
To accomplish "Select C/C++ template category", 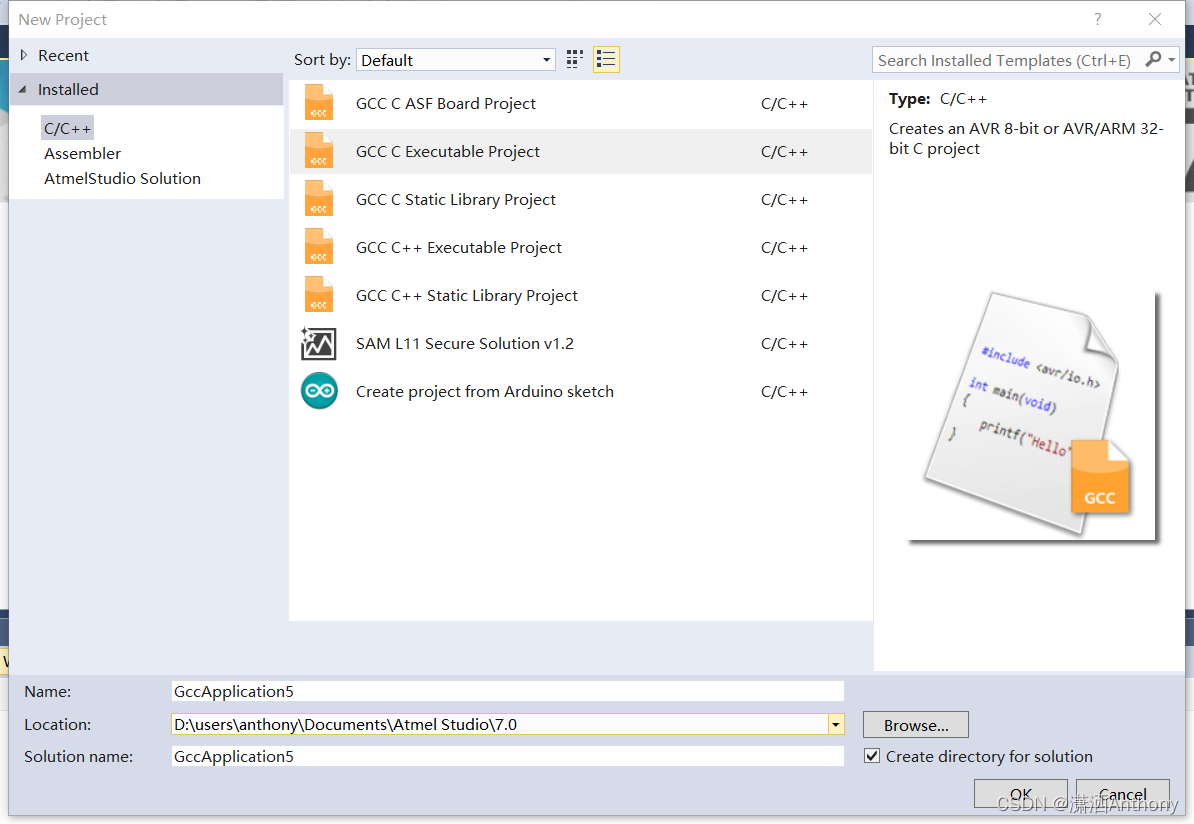I will click(68, 128).
